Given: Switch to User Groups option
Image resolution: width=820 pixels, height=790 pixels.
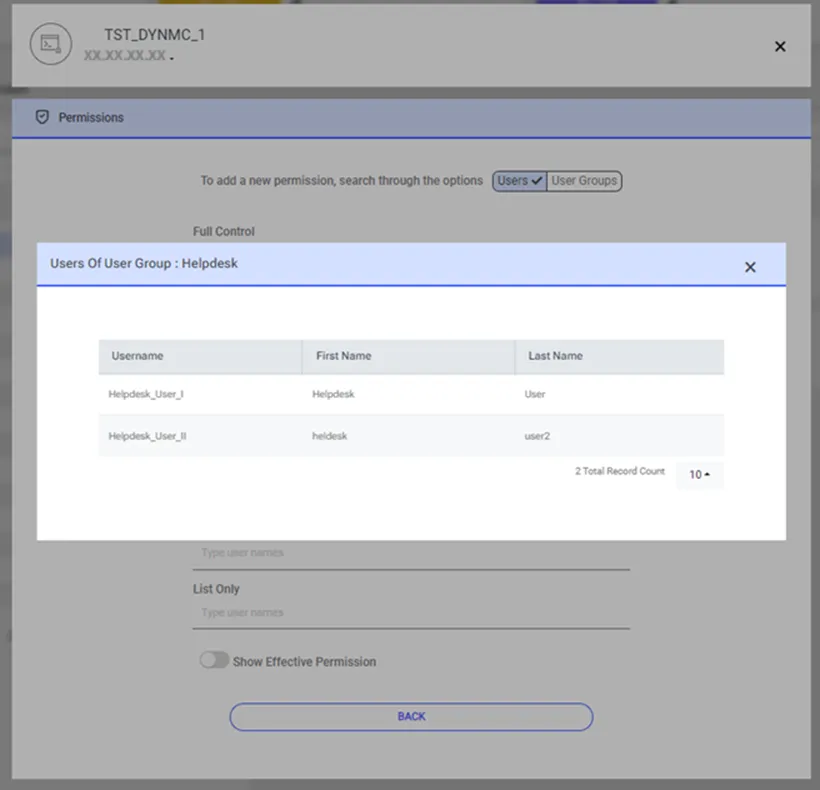Looking at the screenshot, I should click(584, 181).
